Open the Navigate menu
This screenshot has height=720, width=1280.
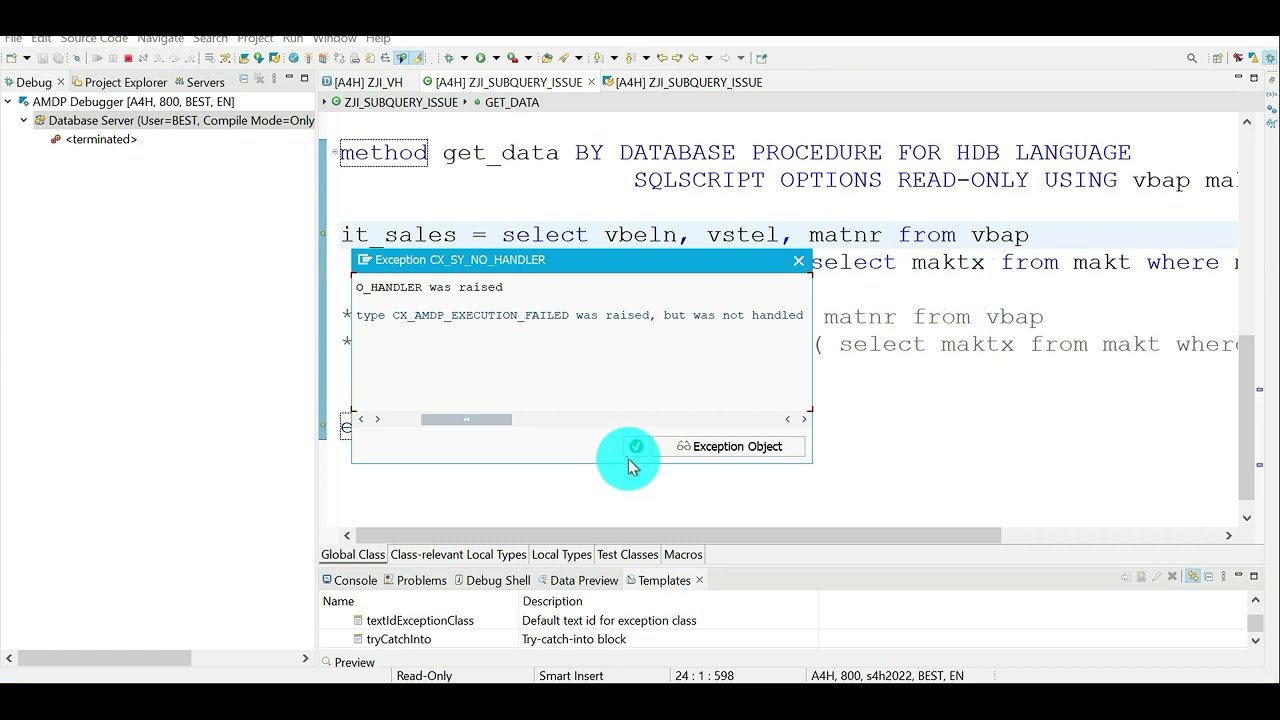[160, 39]
